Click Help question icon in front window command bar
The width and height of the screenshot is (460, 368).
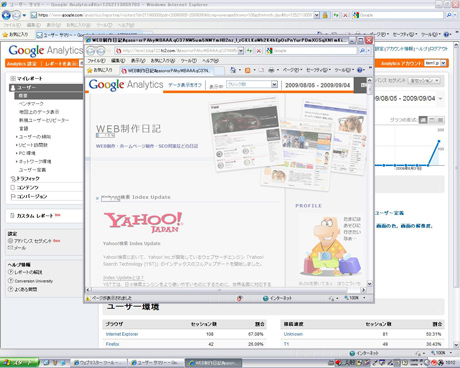tap(360, 70)
